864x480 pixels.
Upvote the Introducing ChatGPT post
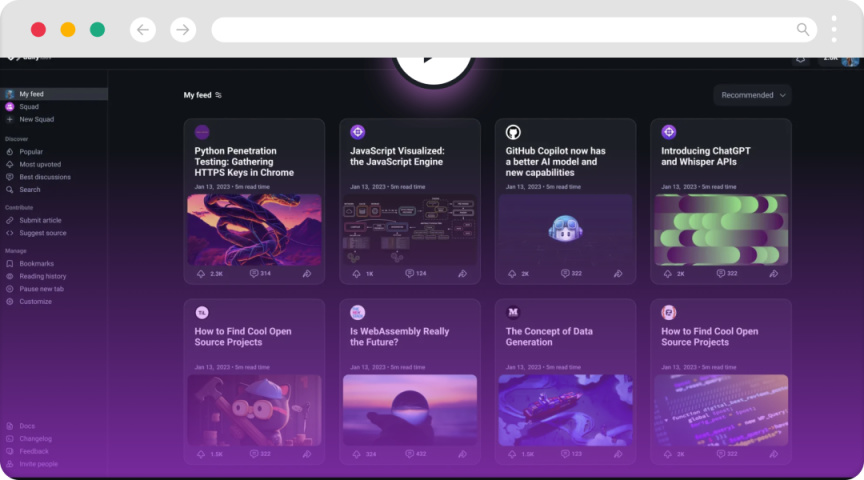pos(668,274)
